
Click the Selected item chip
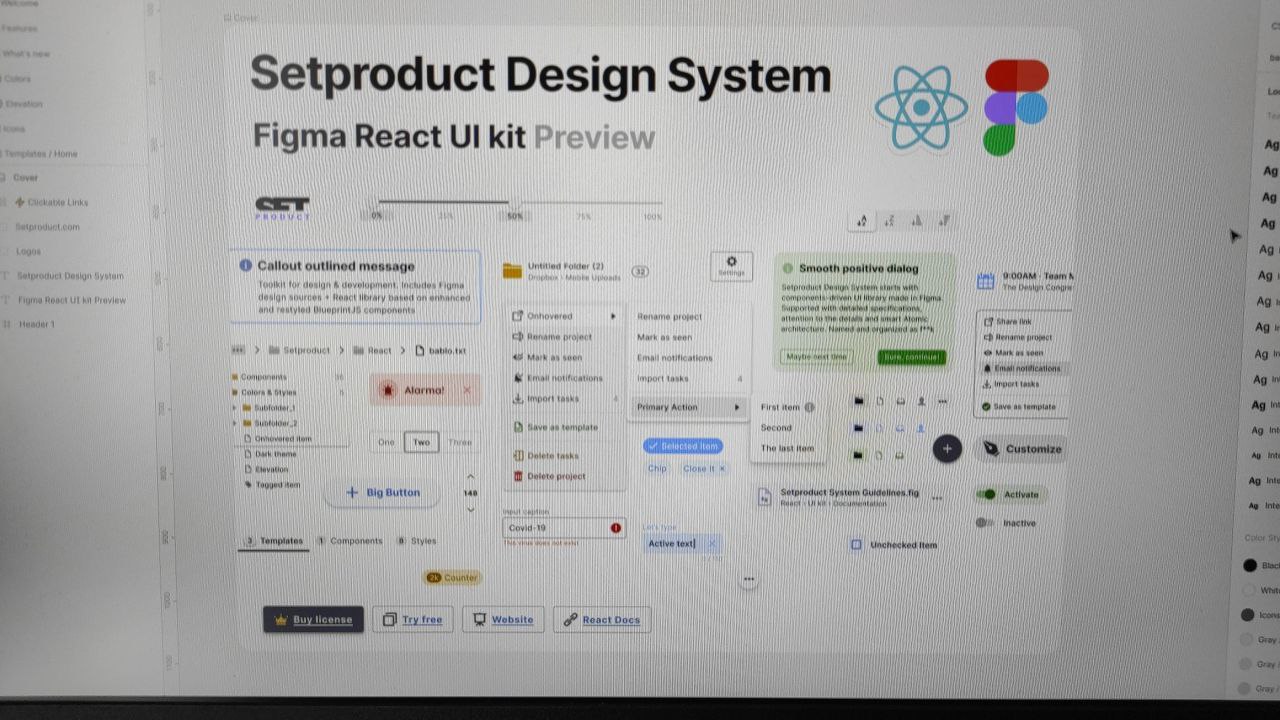click(683, 446)
